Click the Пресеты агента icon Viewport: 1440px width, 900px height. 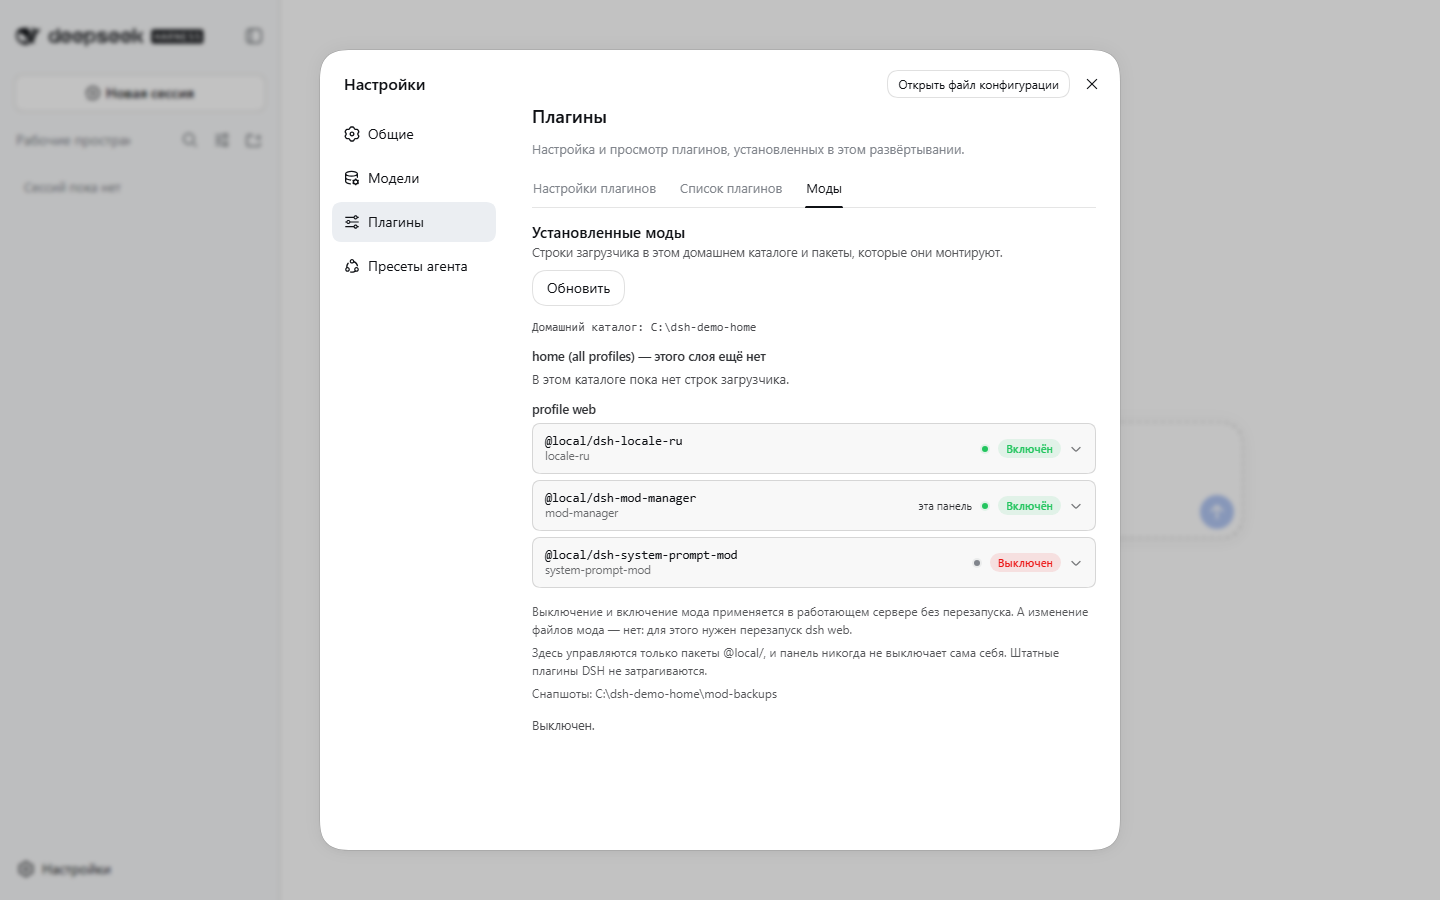[352, 266]
